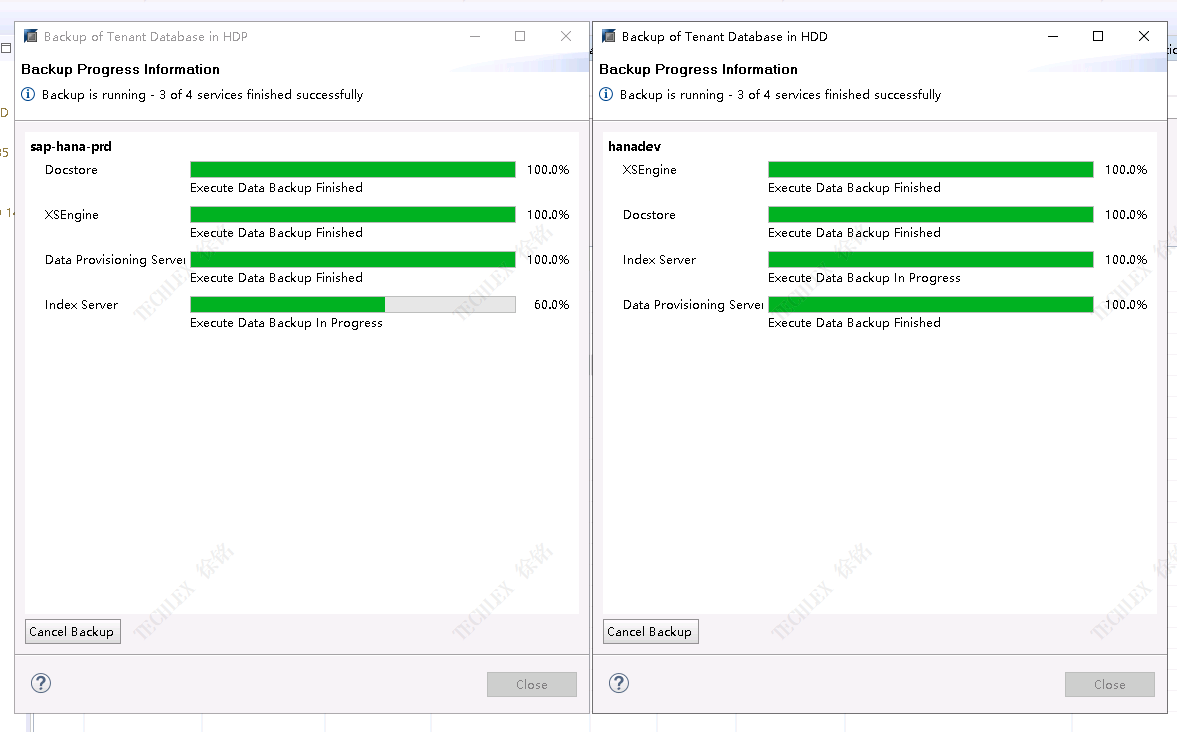Select the sap-hana-prd host label
Screen dimensions: 1177x732
(71, 147)
